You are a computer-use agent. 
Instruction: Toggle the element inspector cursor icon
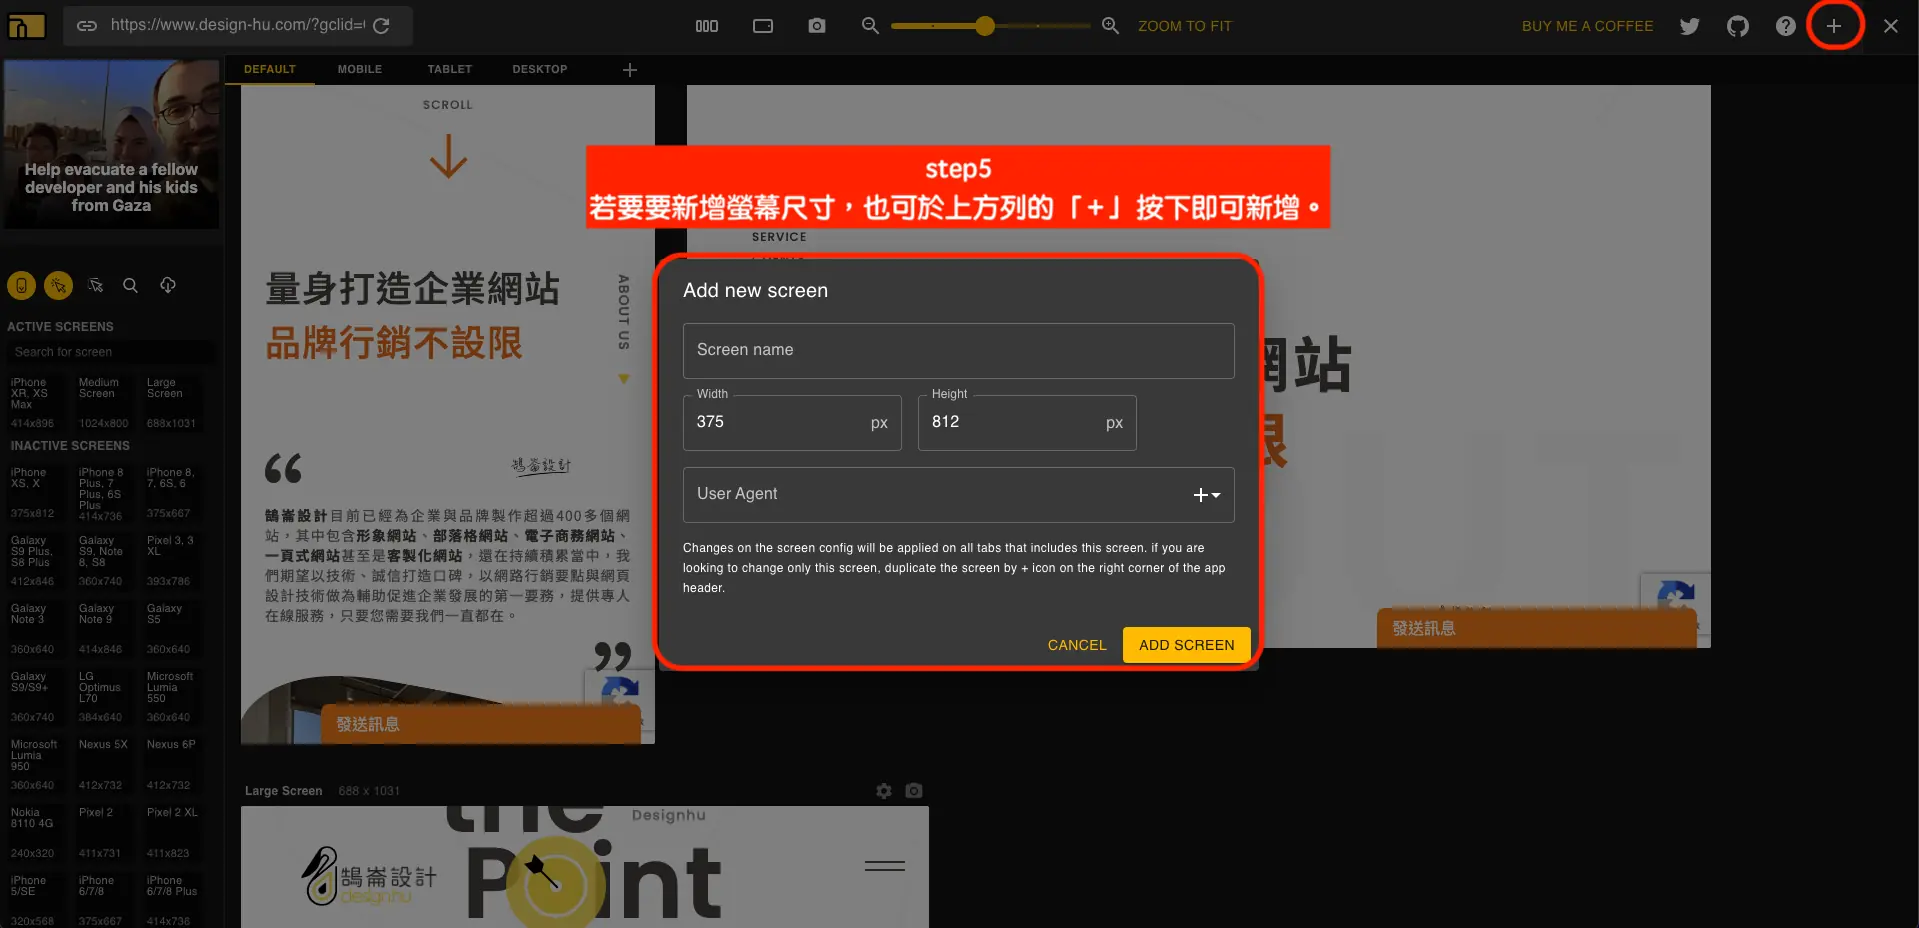pos(95,286)
